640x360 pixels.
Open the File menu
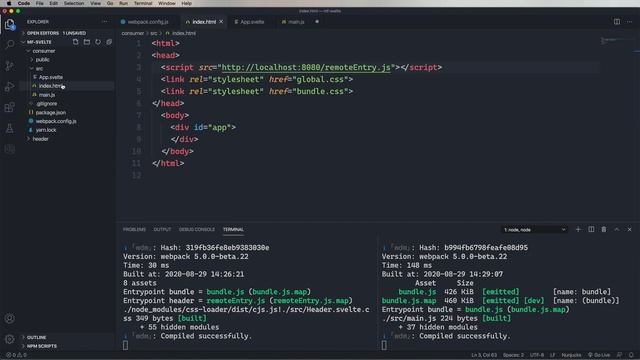point(40,3)
